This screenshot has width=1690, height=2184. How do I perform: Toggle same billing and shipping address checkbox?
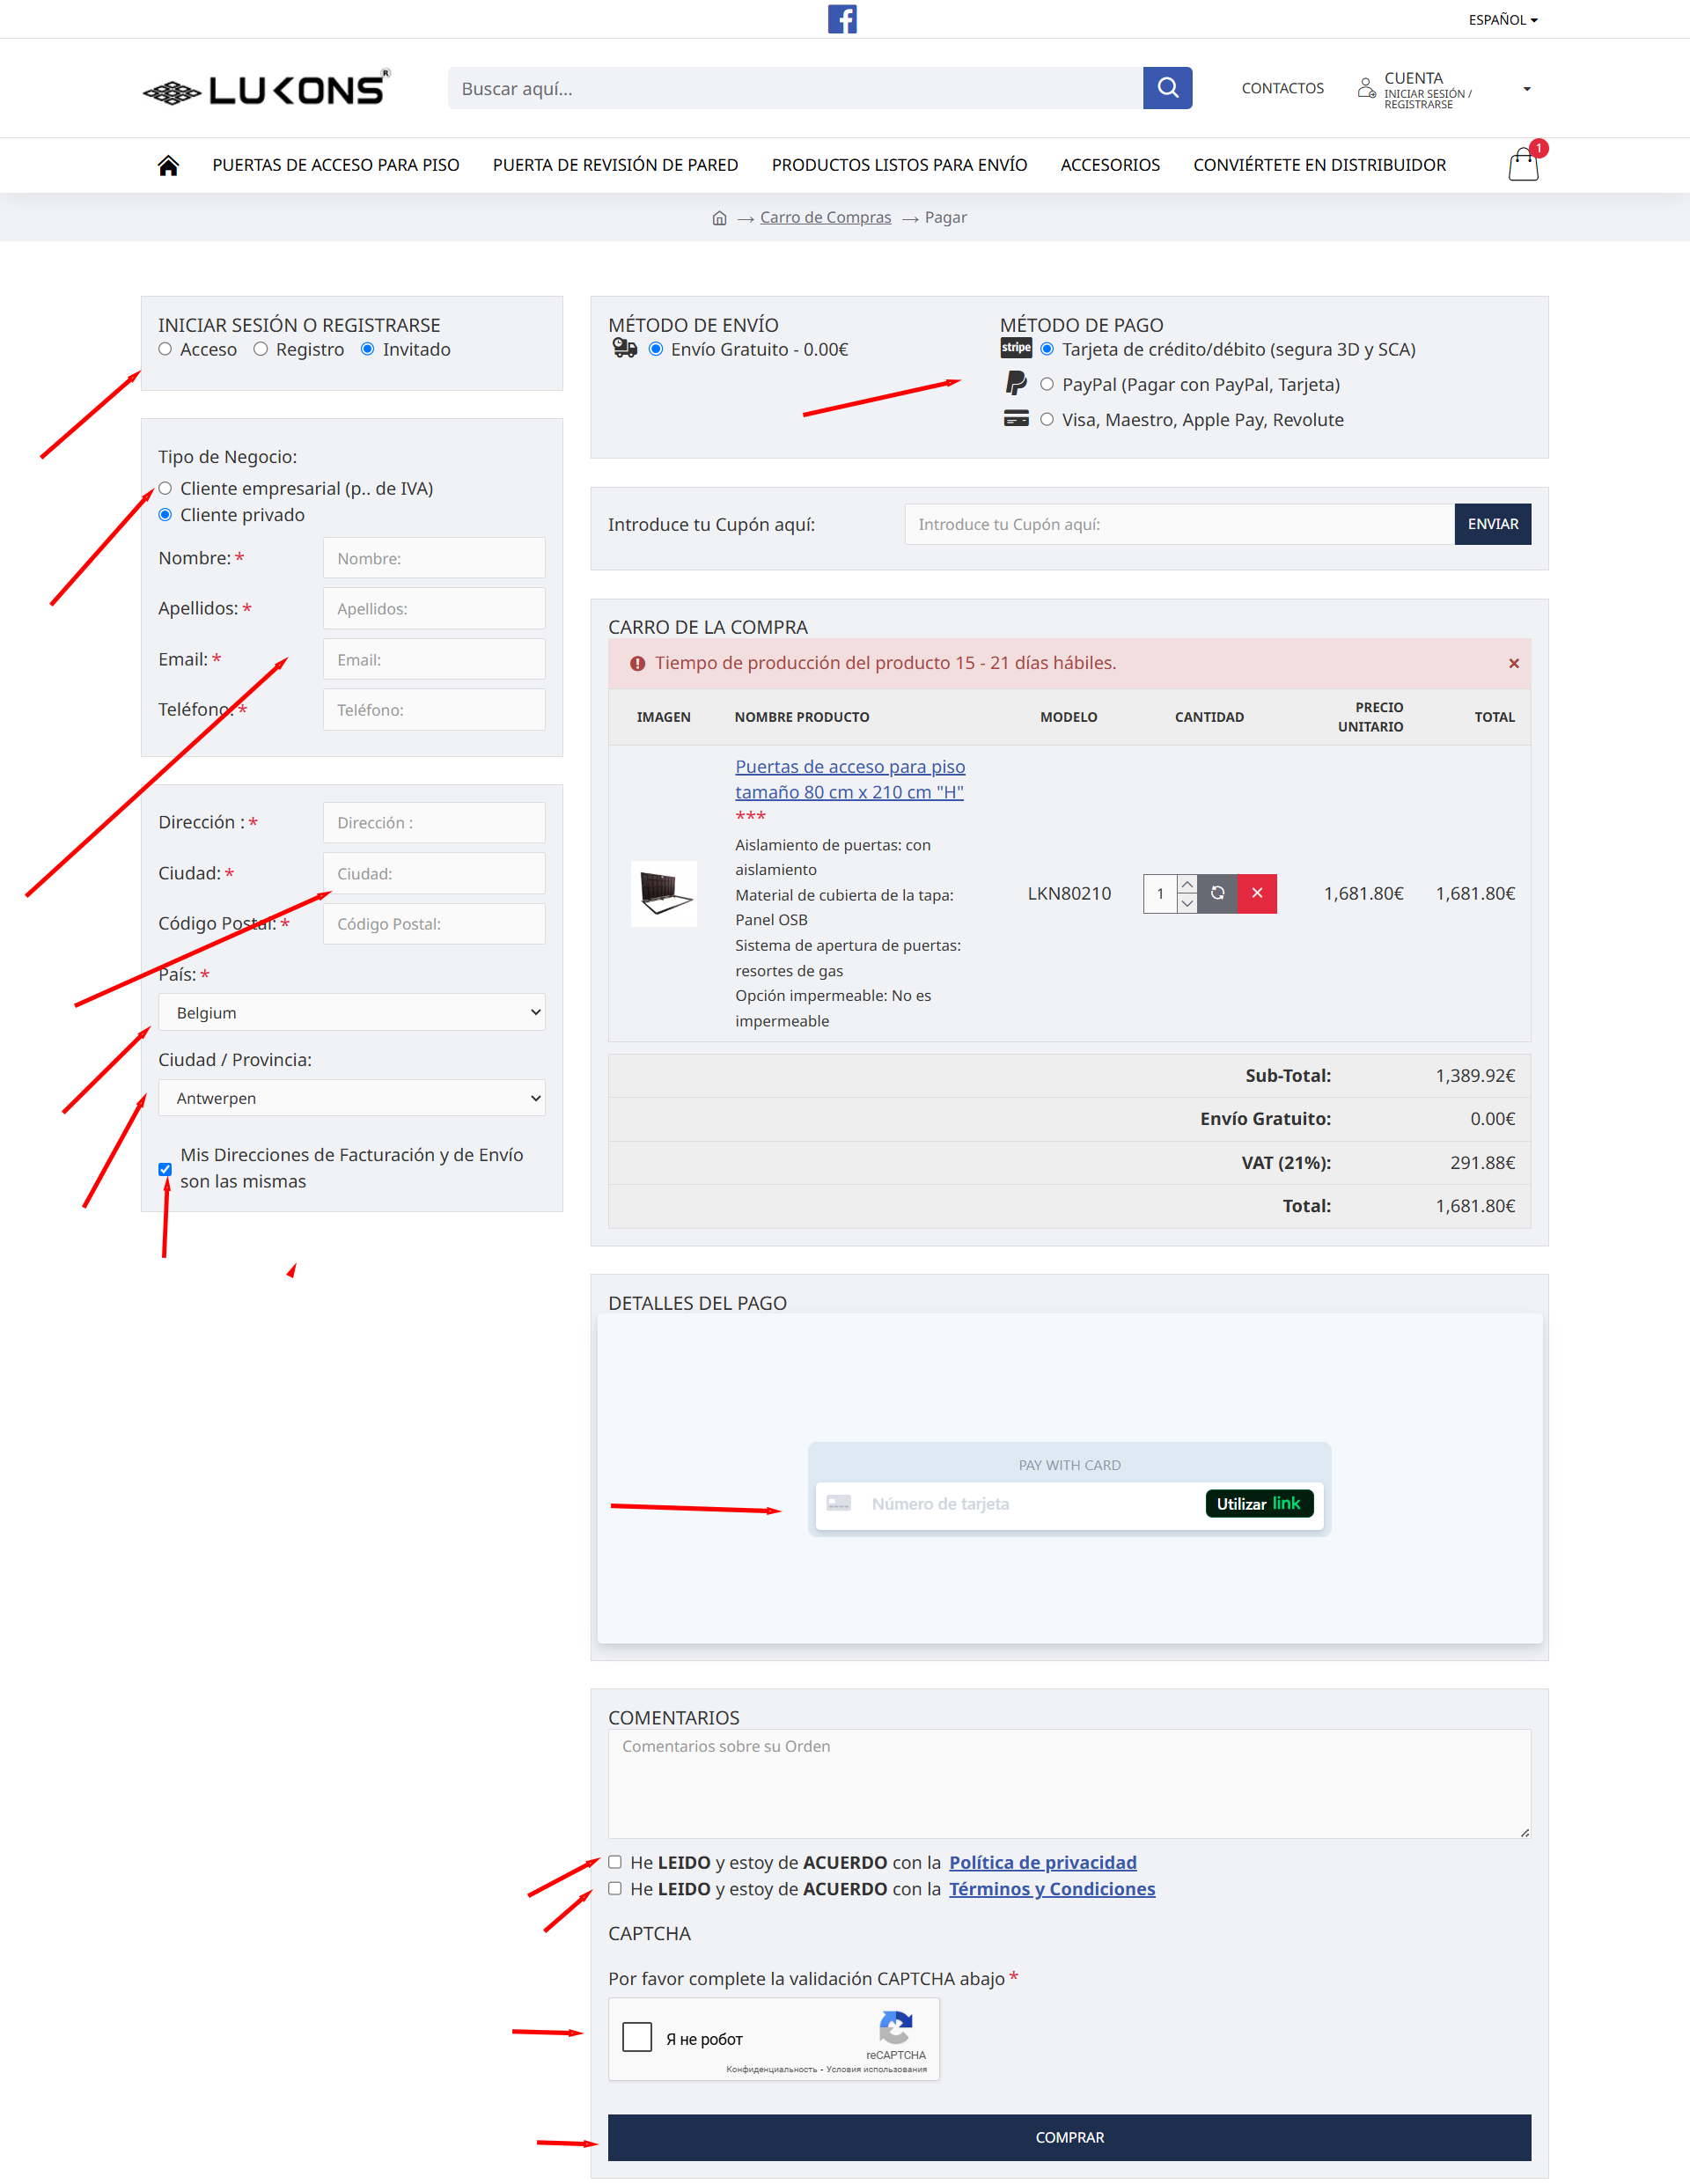165,1169
